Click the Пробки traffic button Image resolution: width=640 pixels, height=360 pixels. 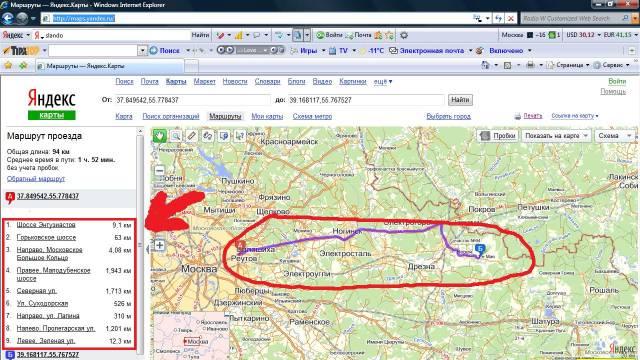498,136
